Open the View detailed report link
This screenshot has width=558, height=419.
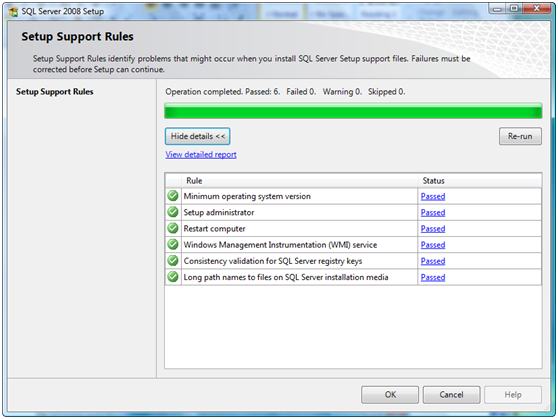click(201, 154)
